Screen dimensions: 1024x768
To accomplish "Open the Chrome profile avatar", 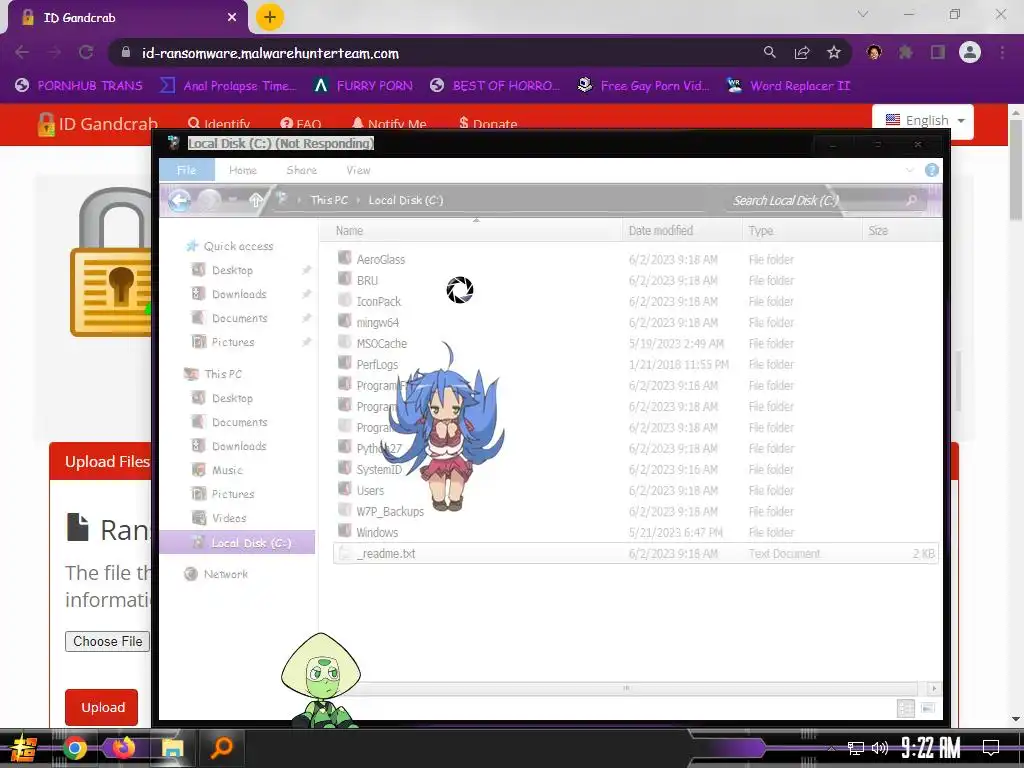I will 970,53.
